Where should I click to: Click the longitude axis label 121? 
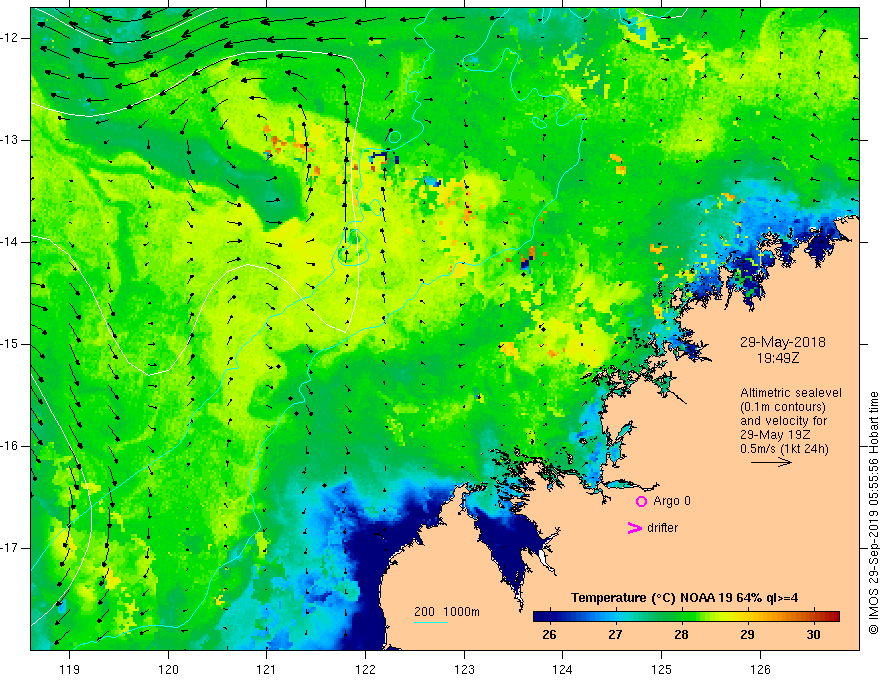pos(267,669)
